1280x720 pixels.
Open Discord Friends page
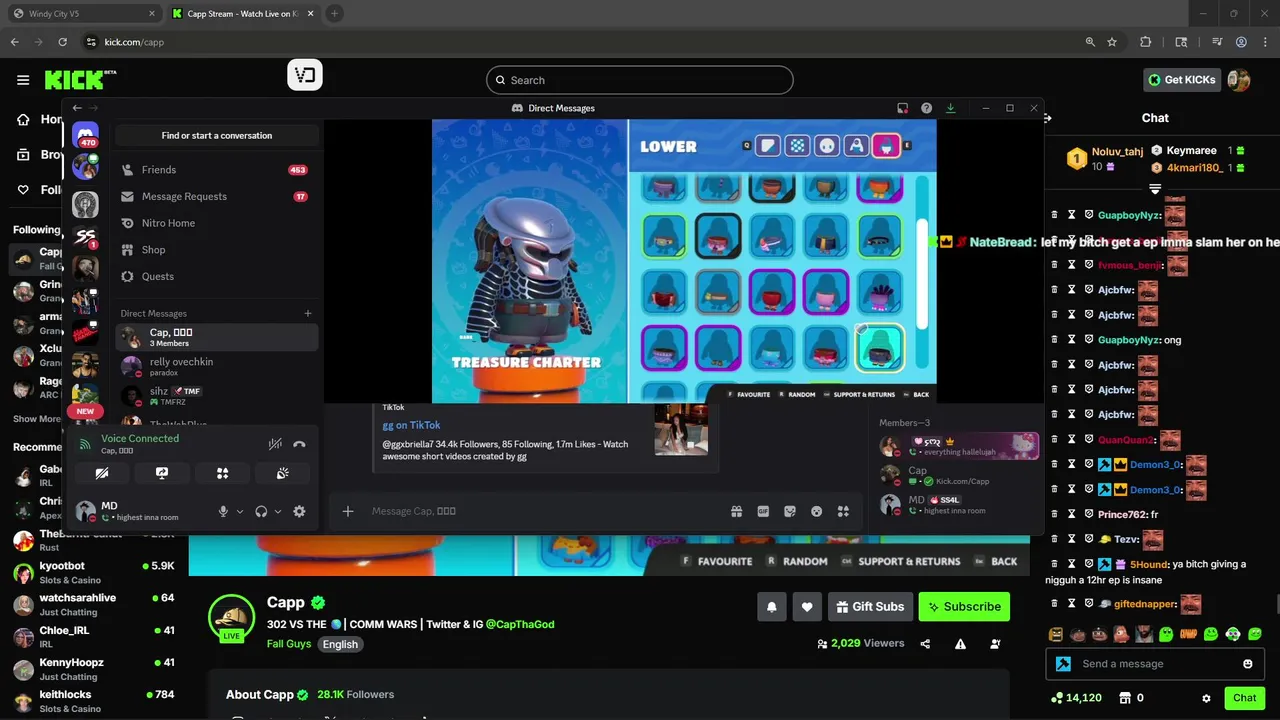tap(216, 170)
